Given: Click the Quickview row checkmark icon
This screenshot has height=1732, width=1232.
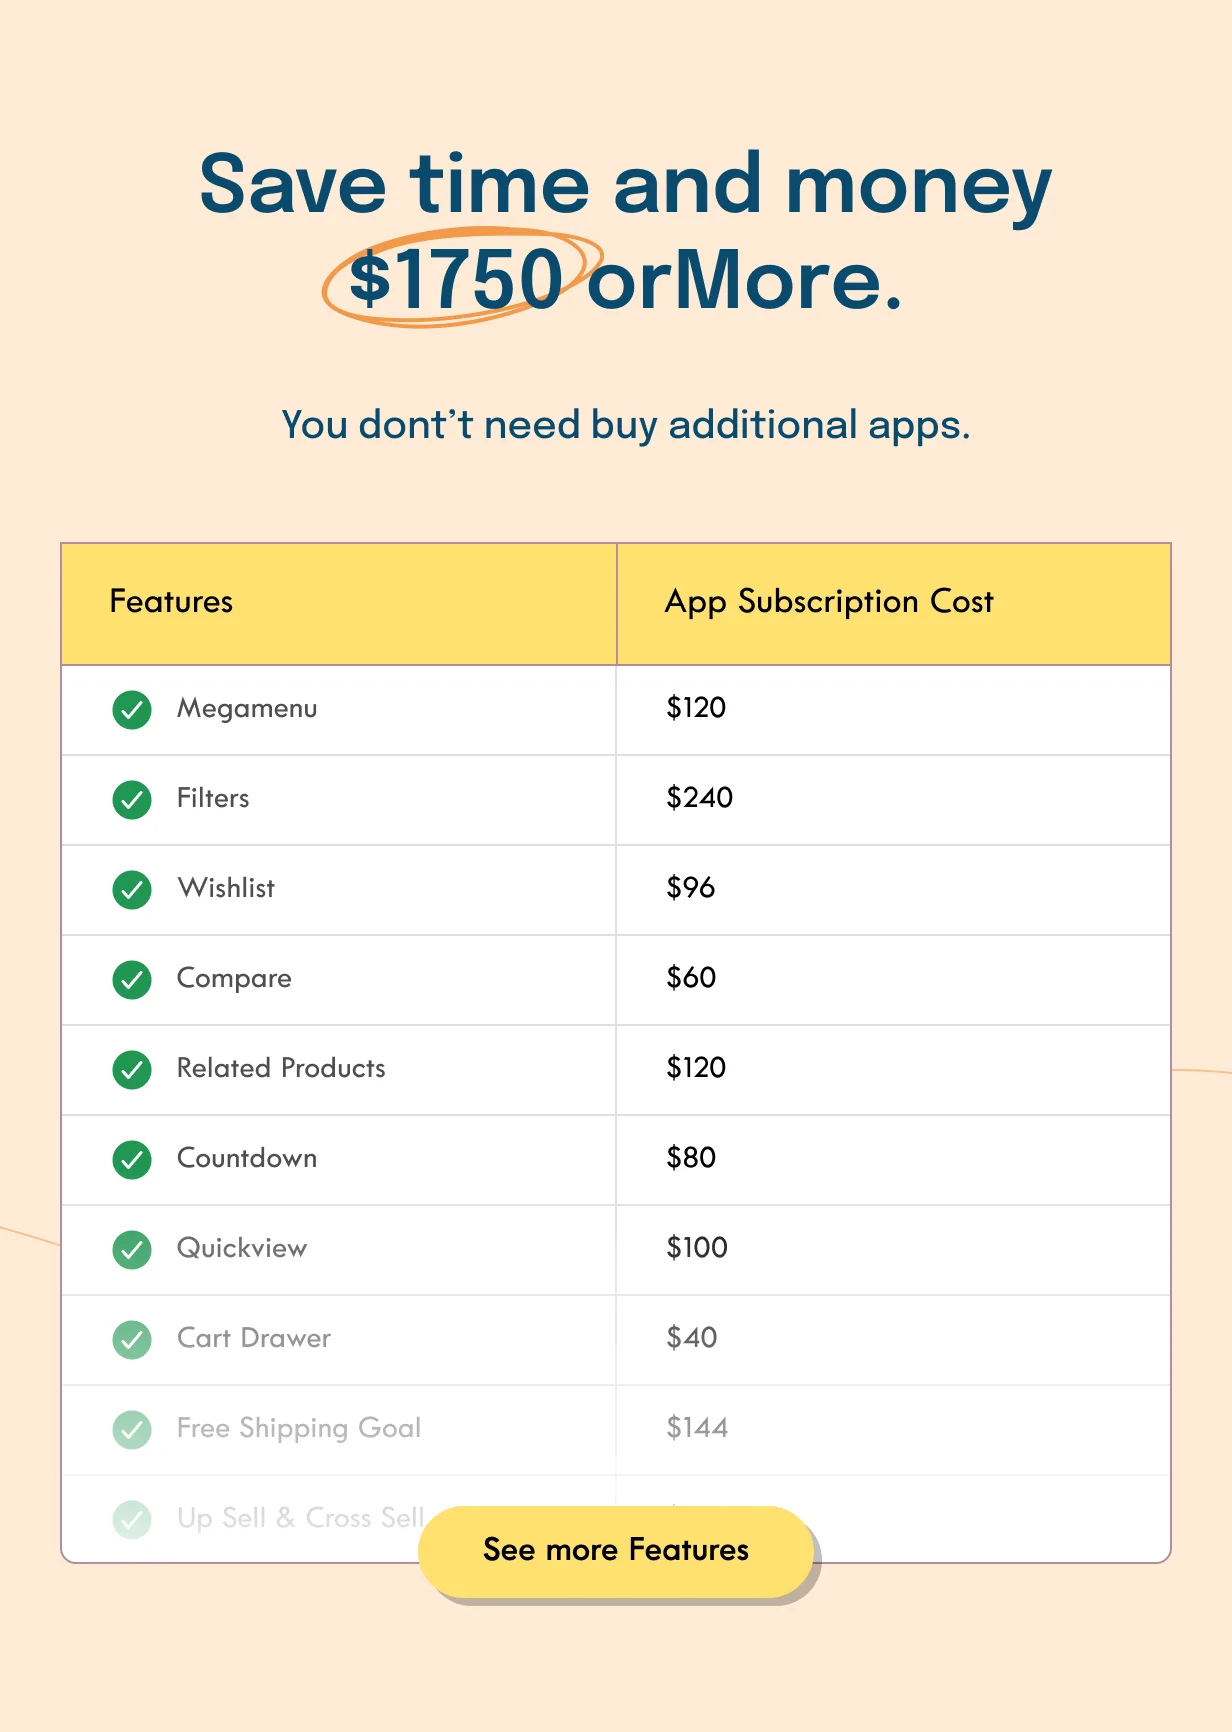Looking at the screenshot, I should tap(132, 1250).
